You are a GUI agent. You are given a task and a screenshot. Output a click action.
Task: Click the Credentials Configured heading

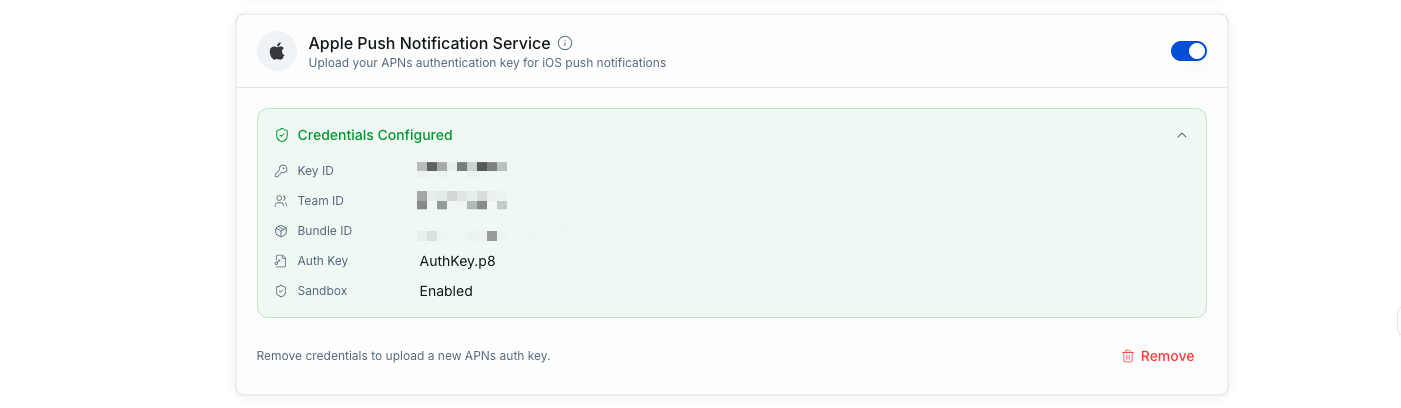[x=375, y=135]
